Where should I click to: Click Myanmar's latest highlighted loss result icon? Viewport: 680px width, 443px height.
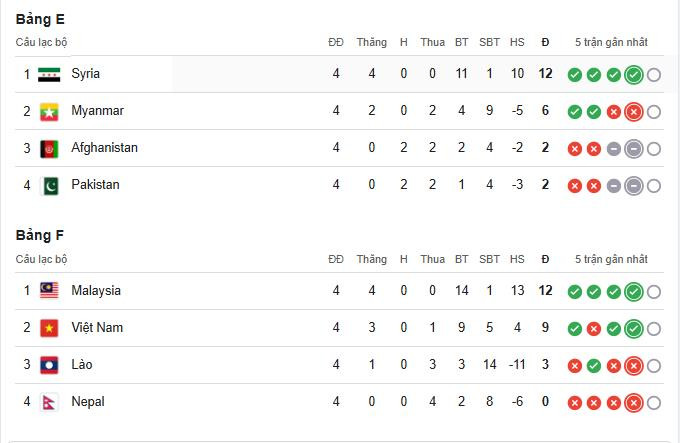633,112
